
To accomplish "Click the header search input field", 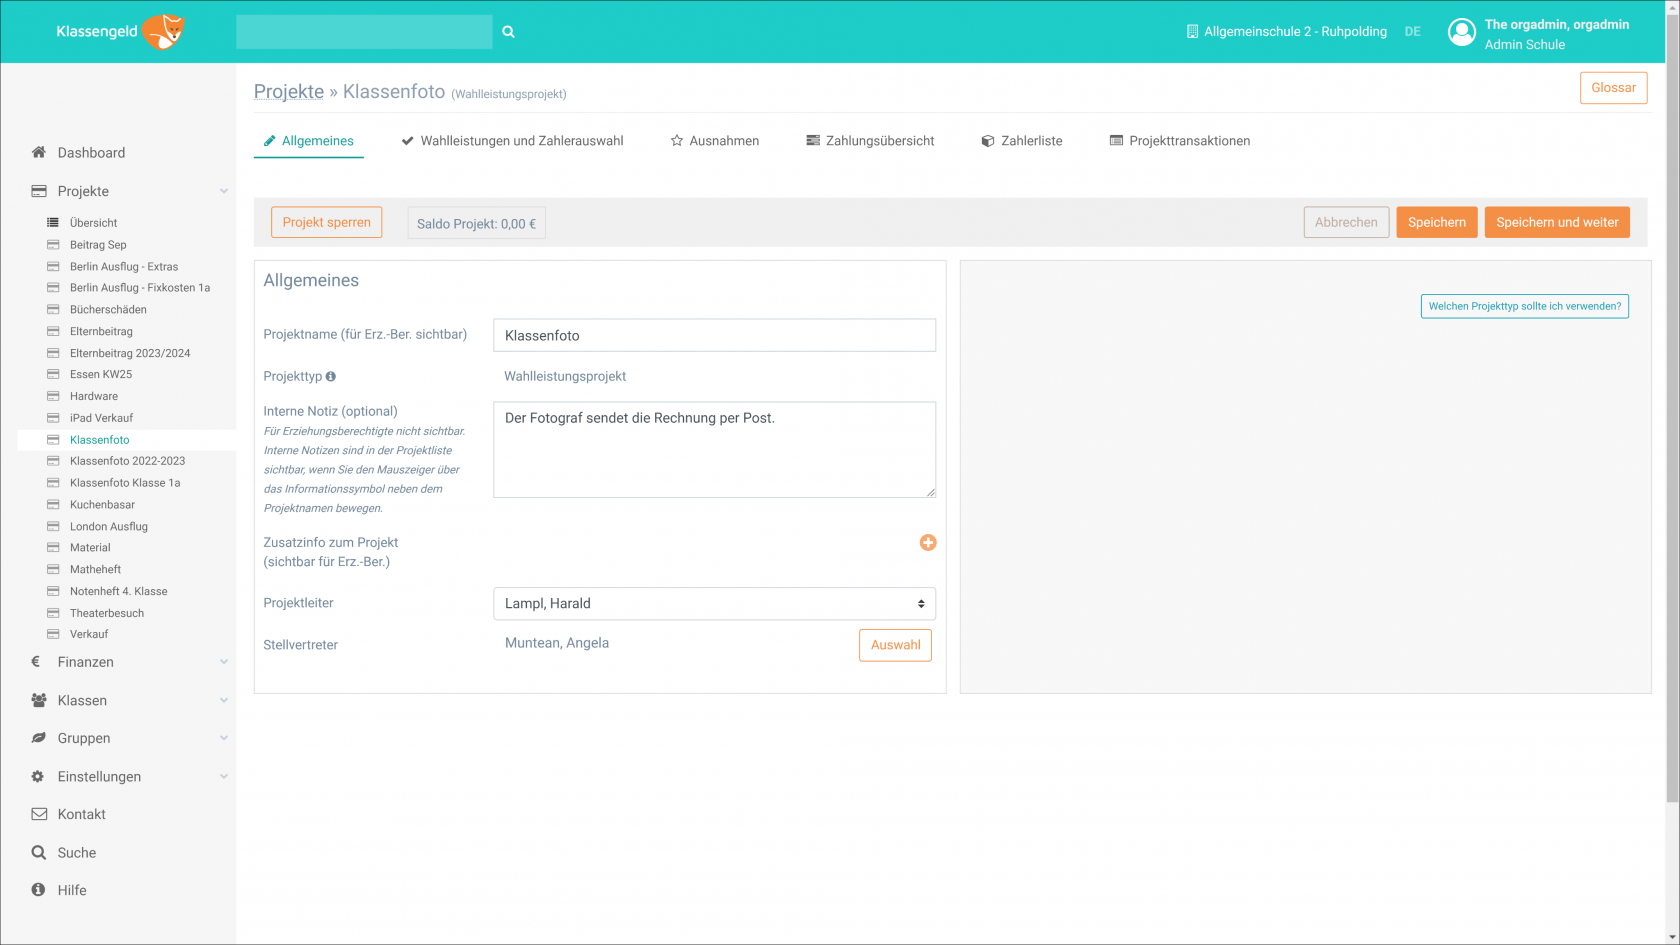I will pos(364,32).
